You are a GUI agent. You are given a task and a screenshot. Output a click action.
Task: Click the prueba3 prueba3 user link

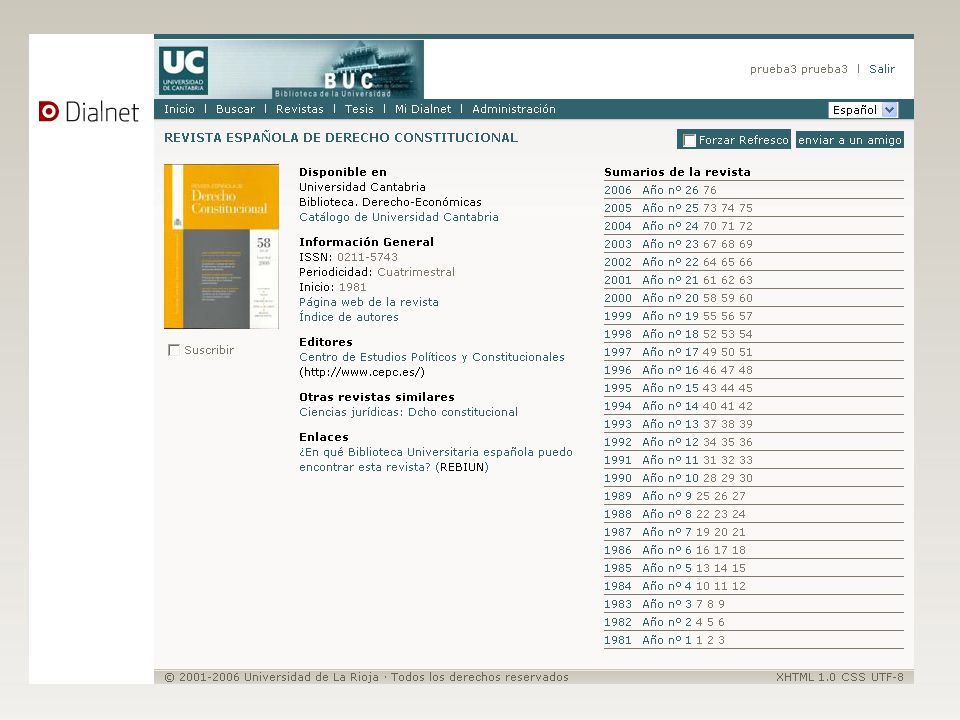(798, 69)
